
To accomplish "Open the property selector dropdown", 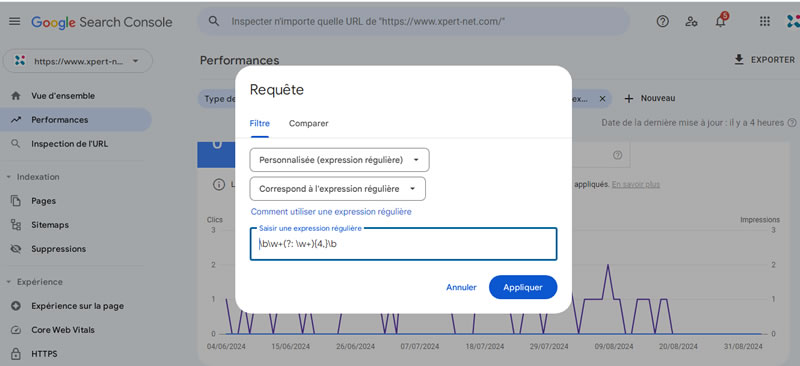I will (x=78, y=61).
